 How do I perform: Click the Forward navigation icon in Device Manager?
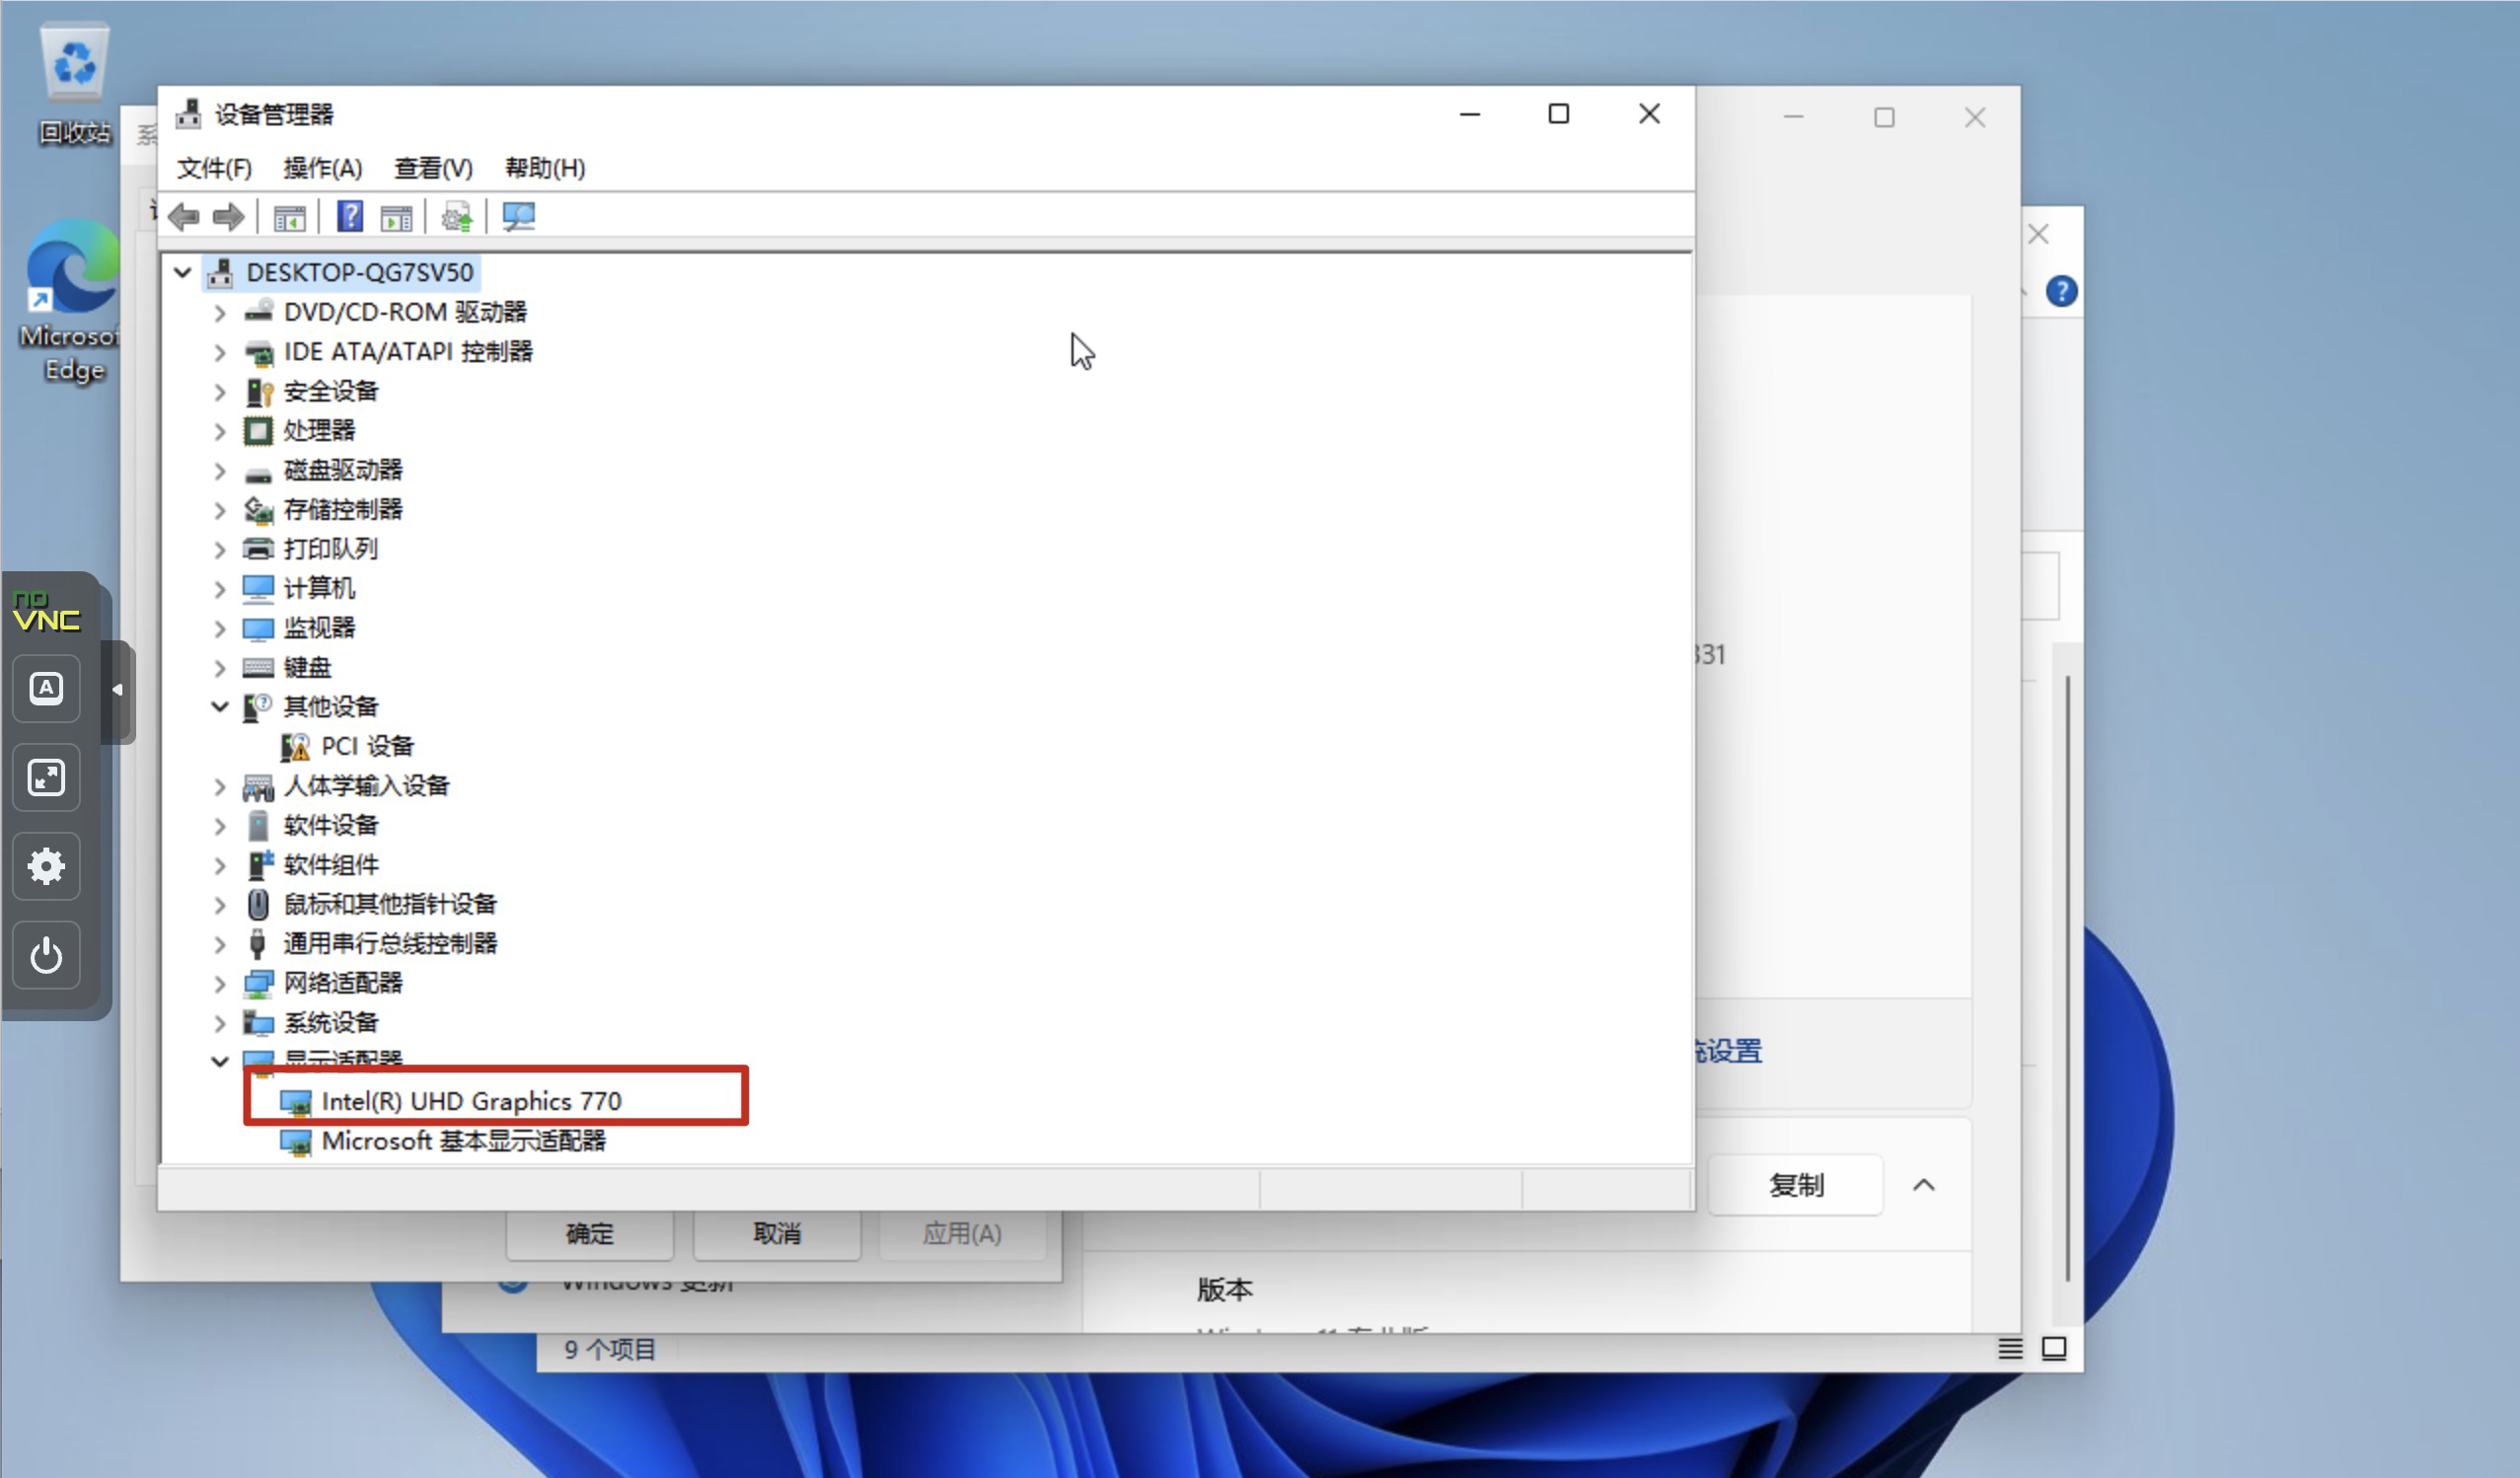click(x=228, y=217)
